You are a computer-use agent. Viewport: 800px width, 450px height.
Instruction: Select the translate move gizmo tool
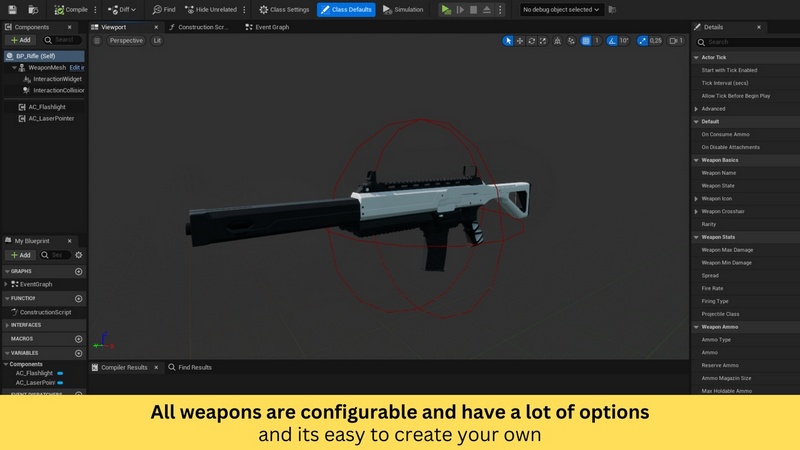[x=520, y=41]
